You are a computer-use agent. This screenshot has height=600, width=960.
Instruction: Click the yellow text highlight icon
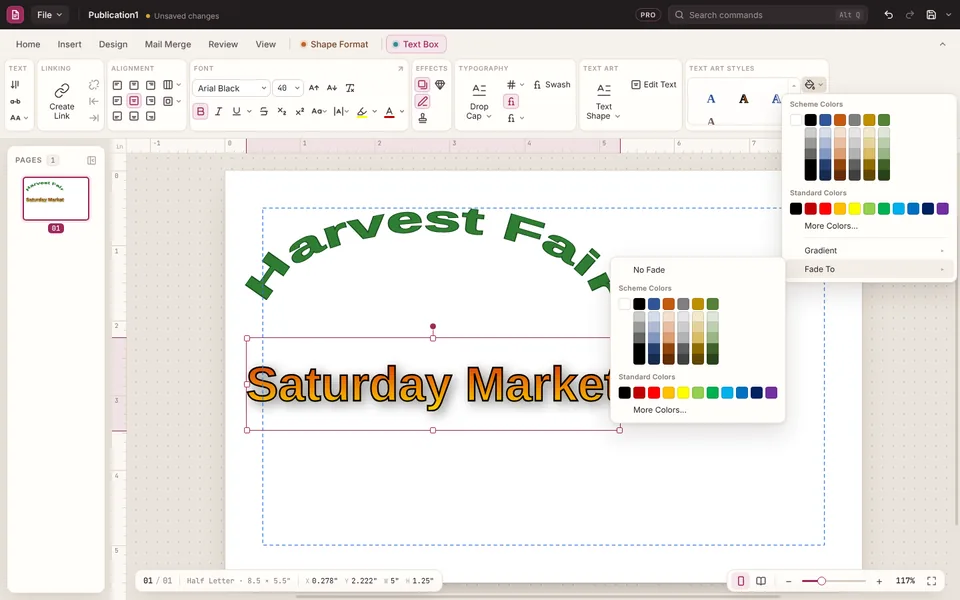point(362,112)
